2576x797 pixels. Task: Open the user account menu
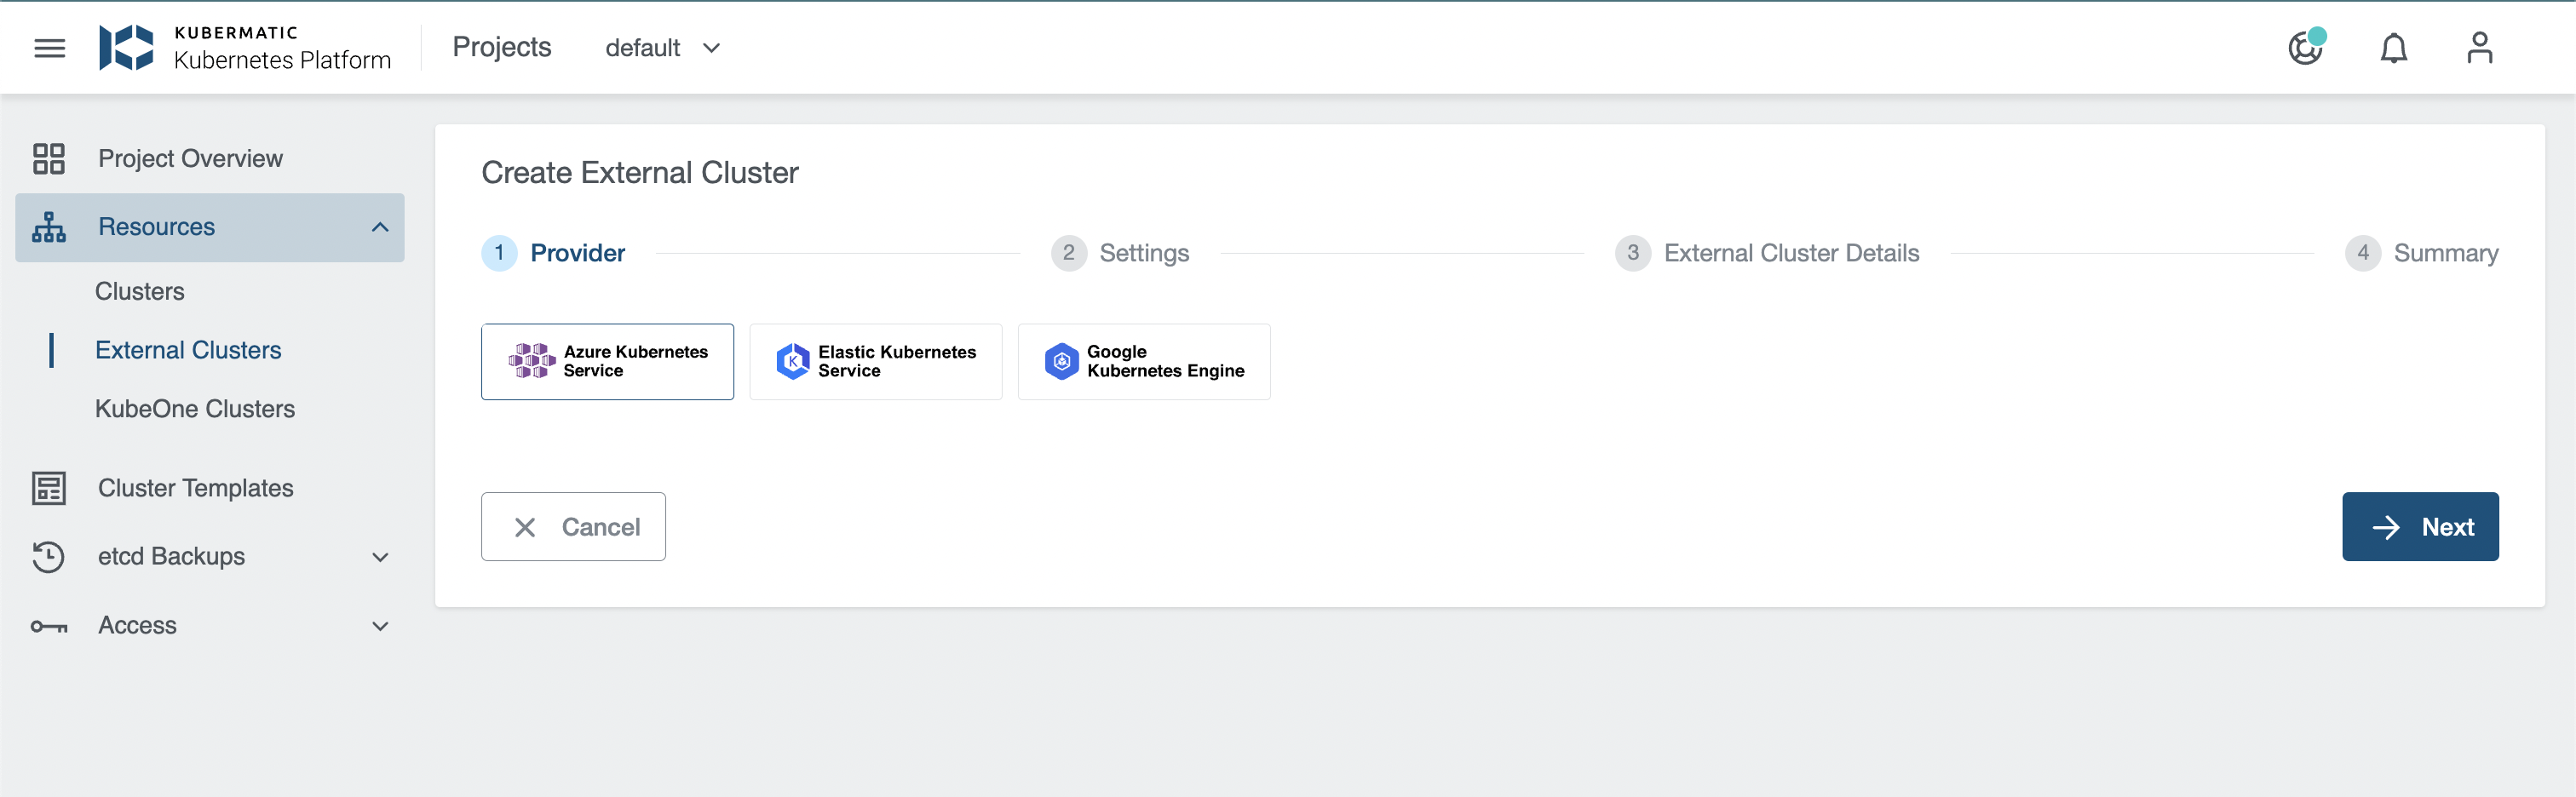[2480, 47]
